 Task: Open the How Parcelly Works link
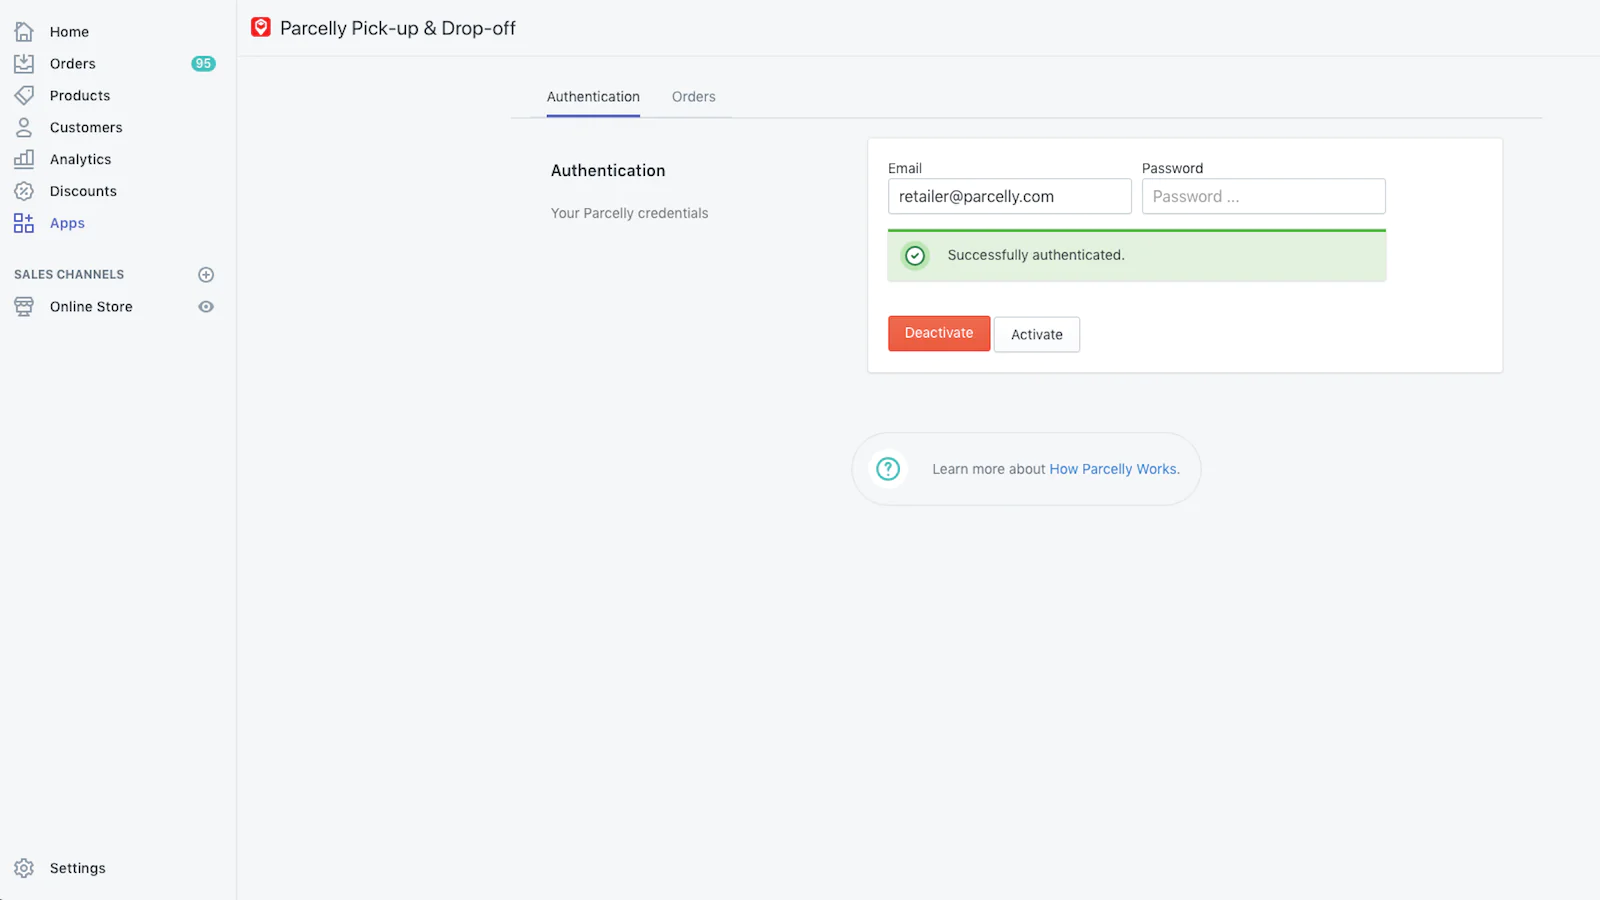pos(1114,469)
